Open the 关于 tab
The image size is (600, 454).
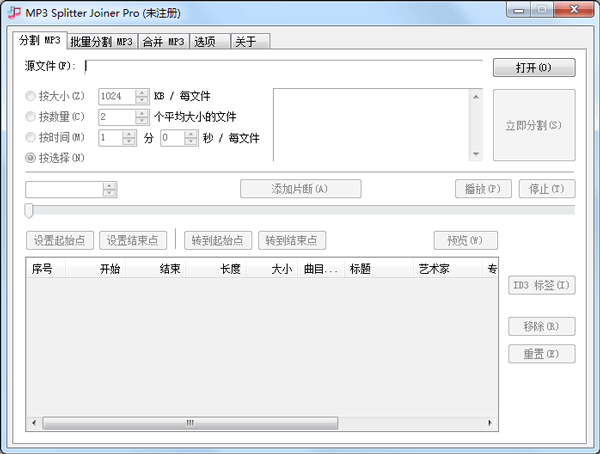point(245,42)
